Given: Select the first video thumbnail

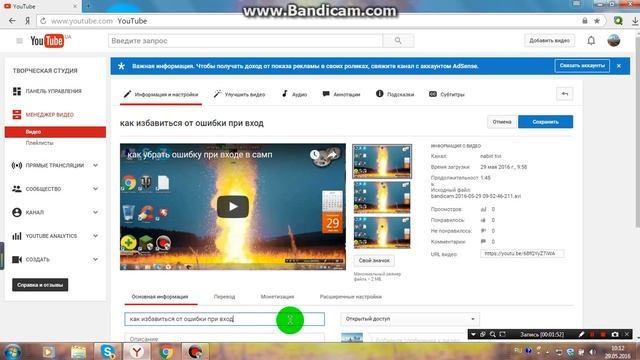Looking at the screenshot, I should [x=382, y=161].
